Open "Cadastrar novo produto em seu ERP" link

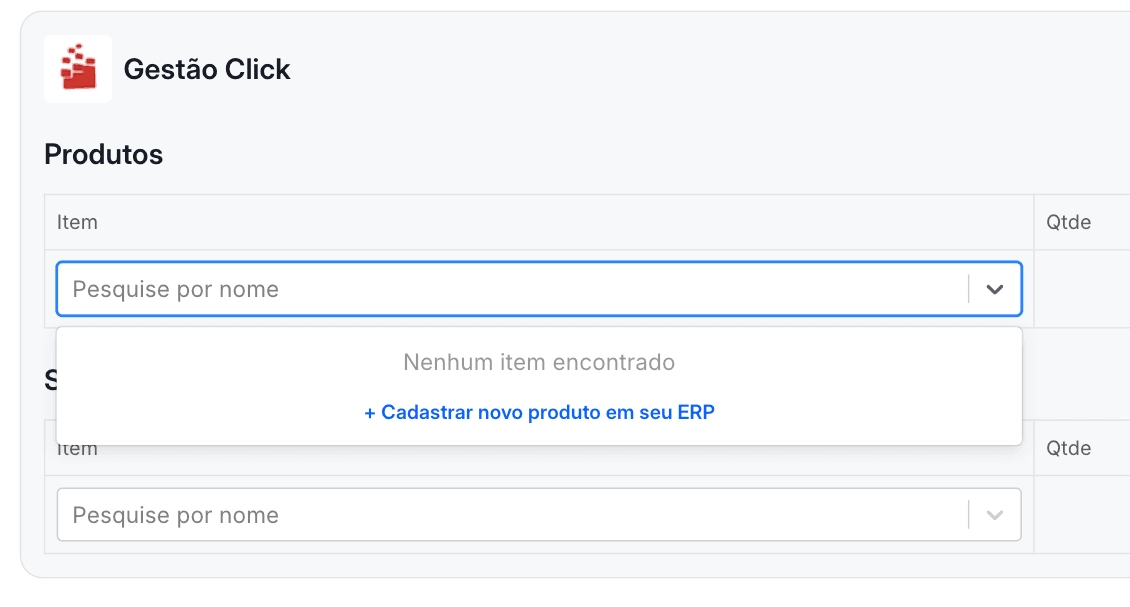(x=539, y=412)
